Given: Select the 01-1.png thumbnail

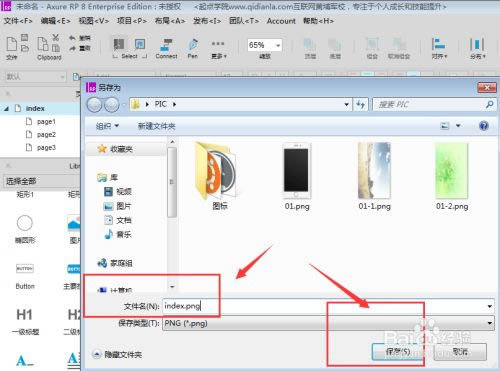Looking at the screenshot, I should pos(374,176).
